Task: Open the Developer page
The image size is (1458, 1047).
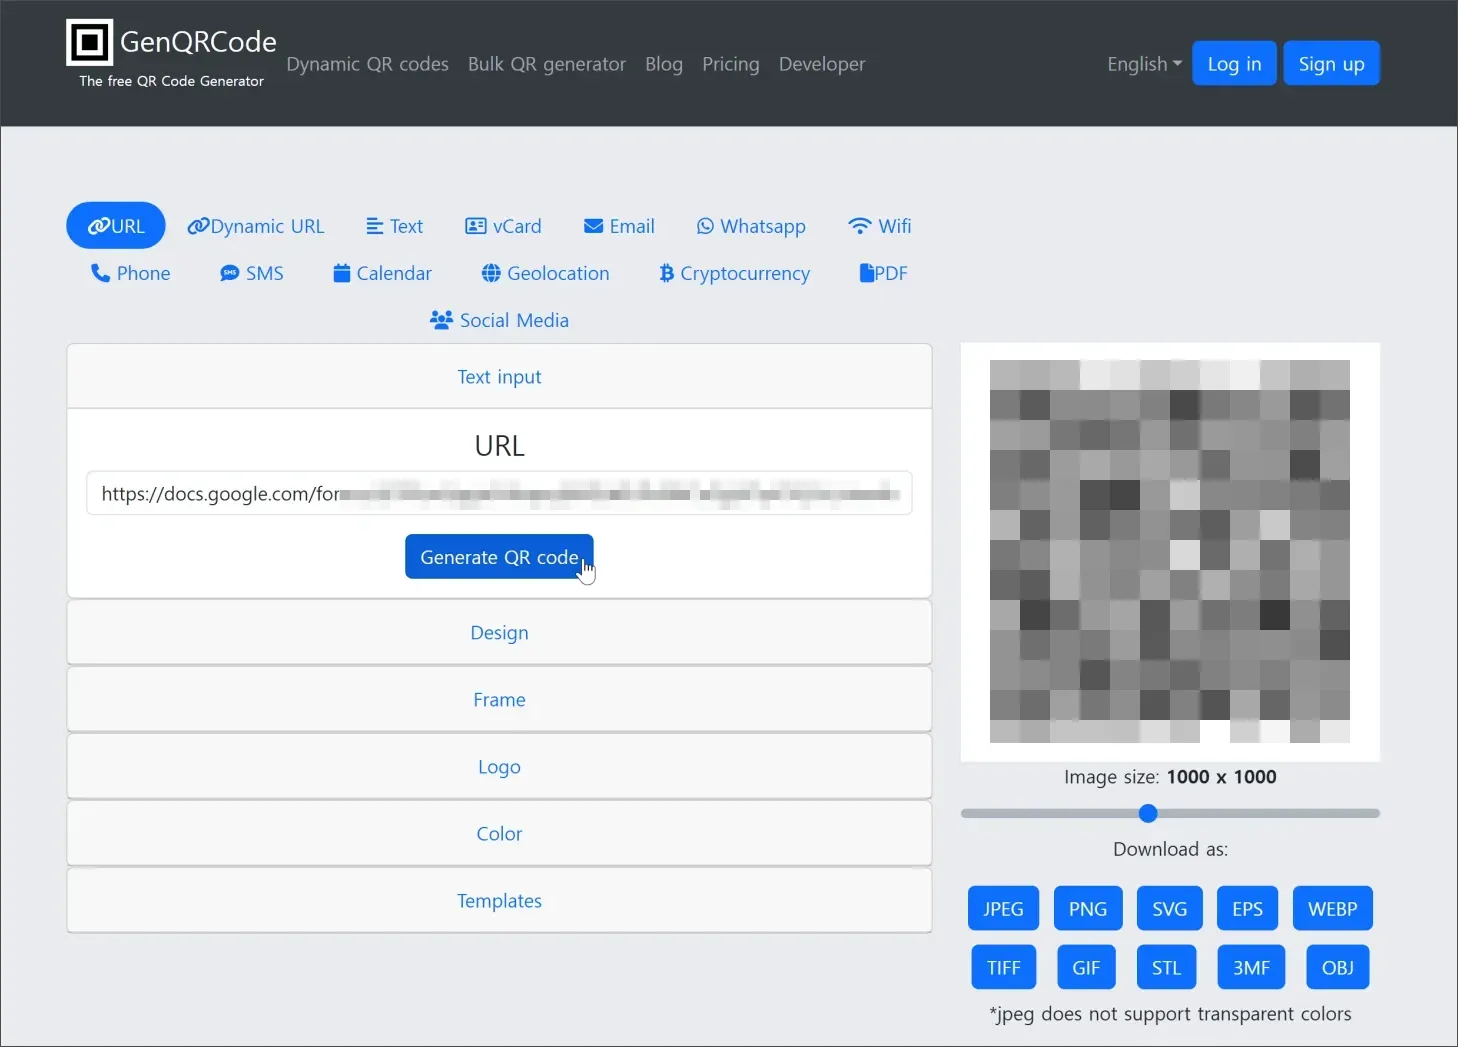Action: point(822,64)
